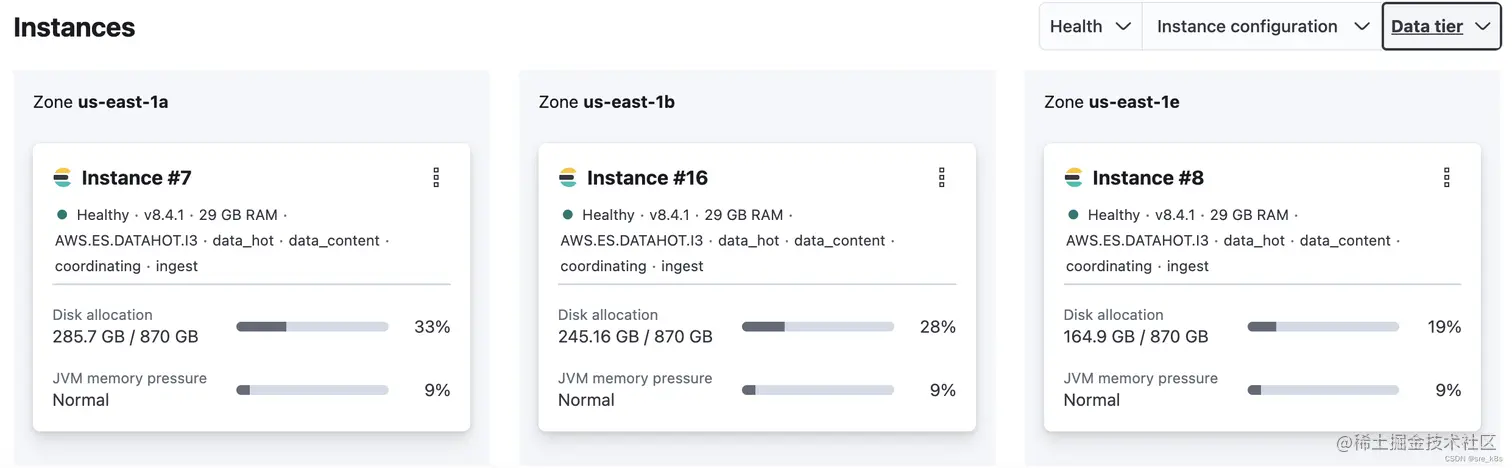Image resolution: width=1512 pixels, height=468 pixels.
Task: Click the Elasticsearch logo on Instance #16
Action: tap(568, 178)
